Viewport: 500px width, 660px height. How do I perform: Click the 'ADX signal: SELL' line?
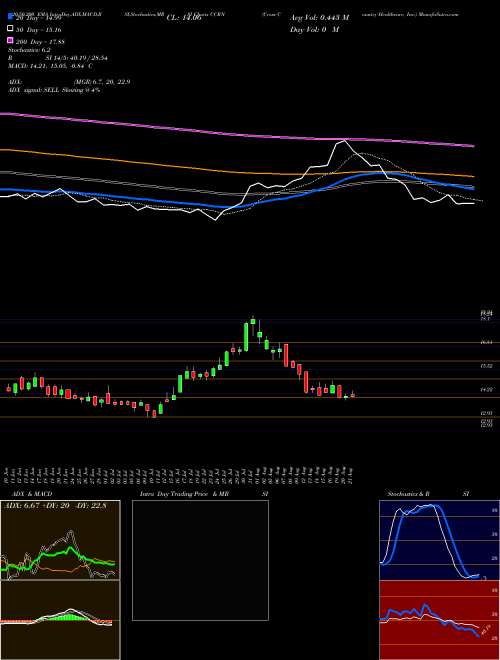[54, 90]
